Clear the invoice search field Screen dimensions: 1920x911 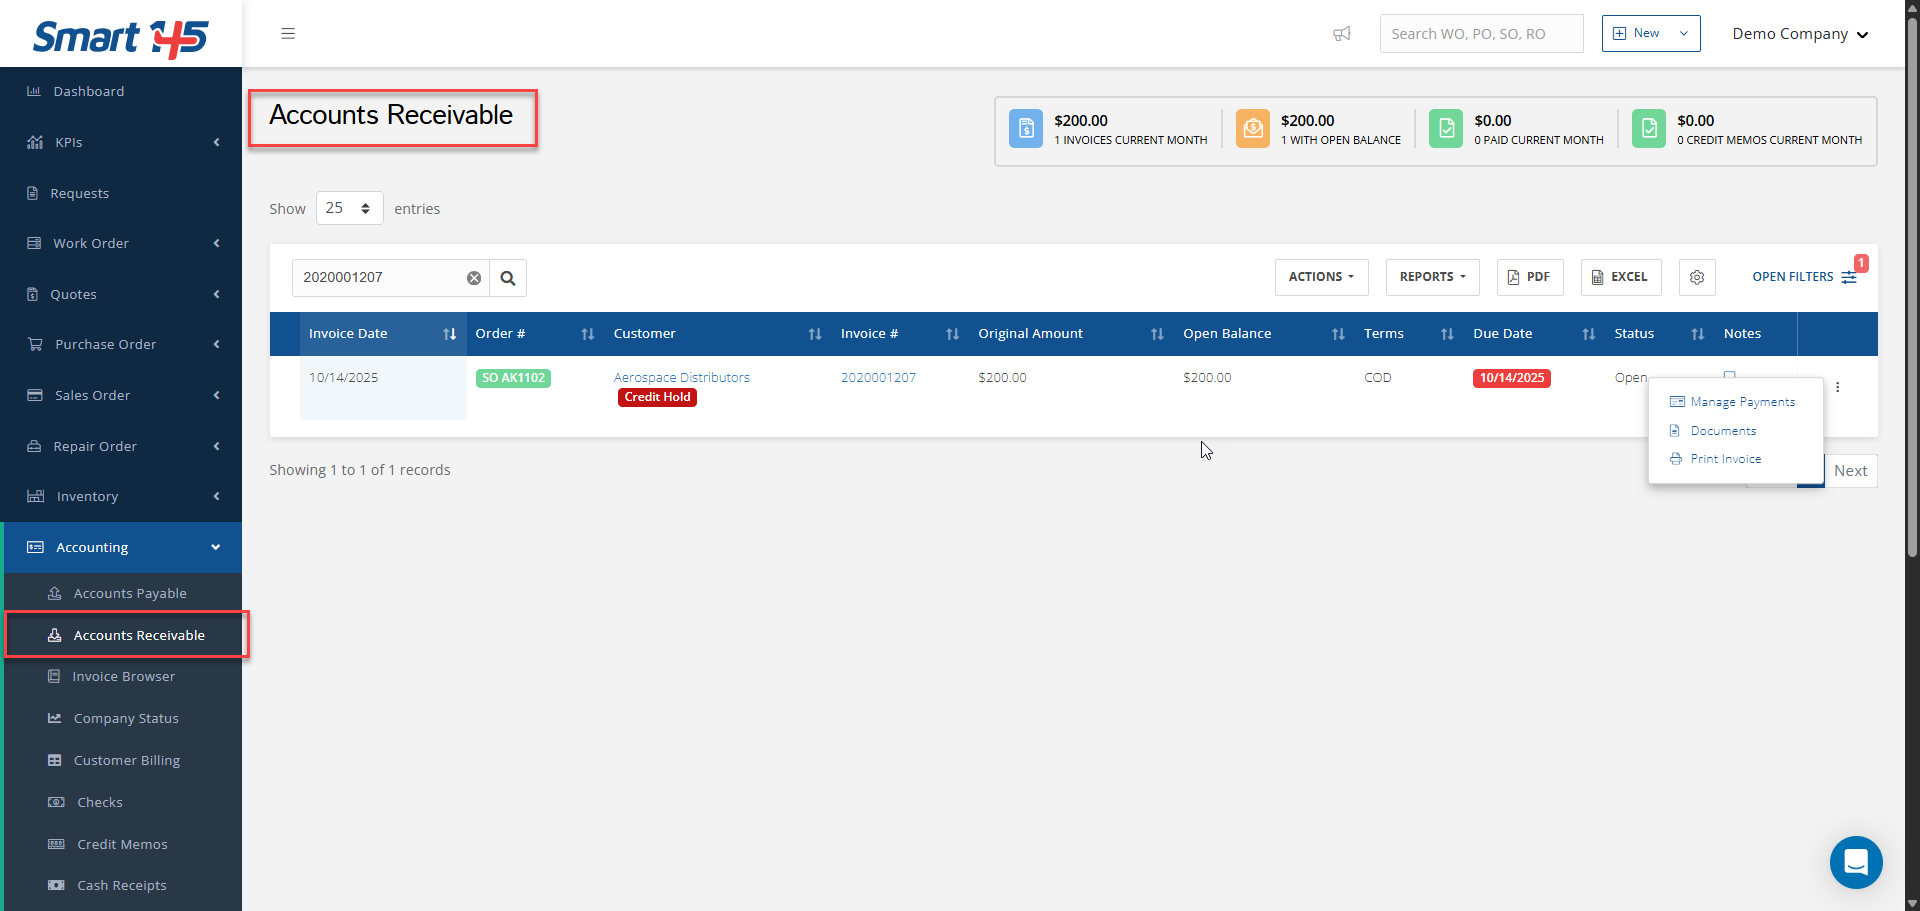pyautogui.click(x=474, y=278)
